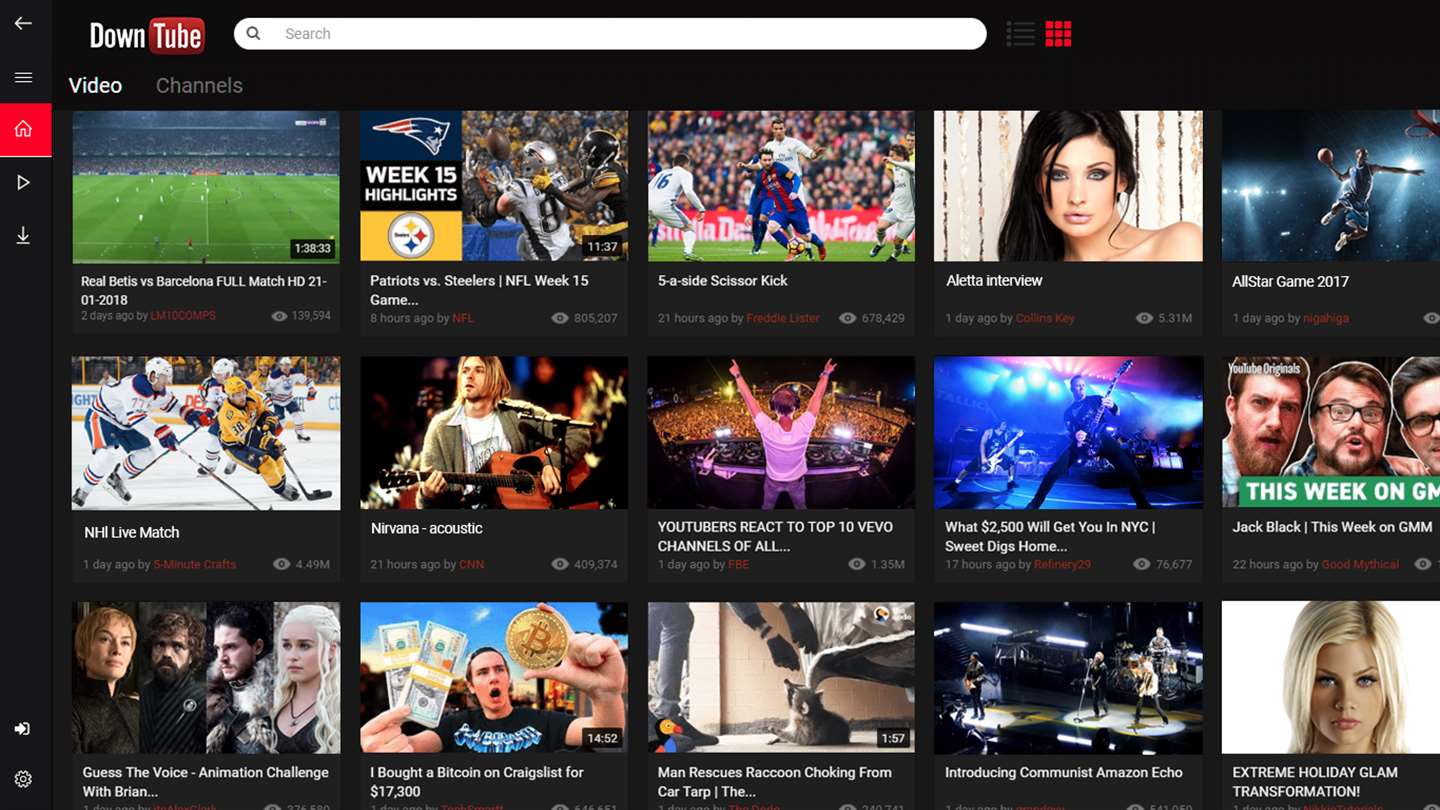This screenshot has height=810, width=1440.
Task: Open the settings gear icon
Action: [23, 779]
